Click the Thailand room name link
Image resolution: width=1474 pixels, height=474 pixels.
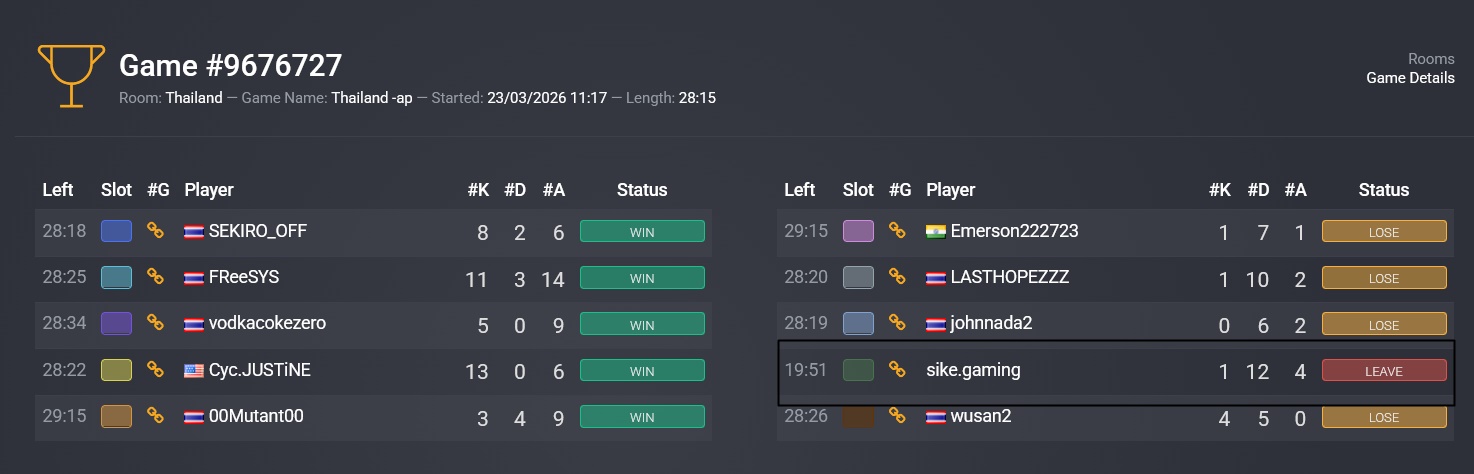194,98
